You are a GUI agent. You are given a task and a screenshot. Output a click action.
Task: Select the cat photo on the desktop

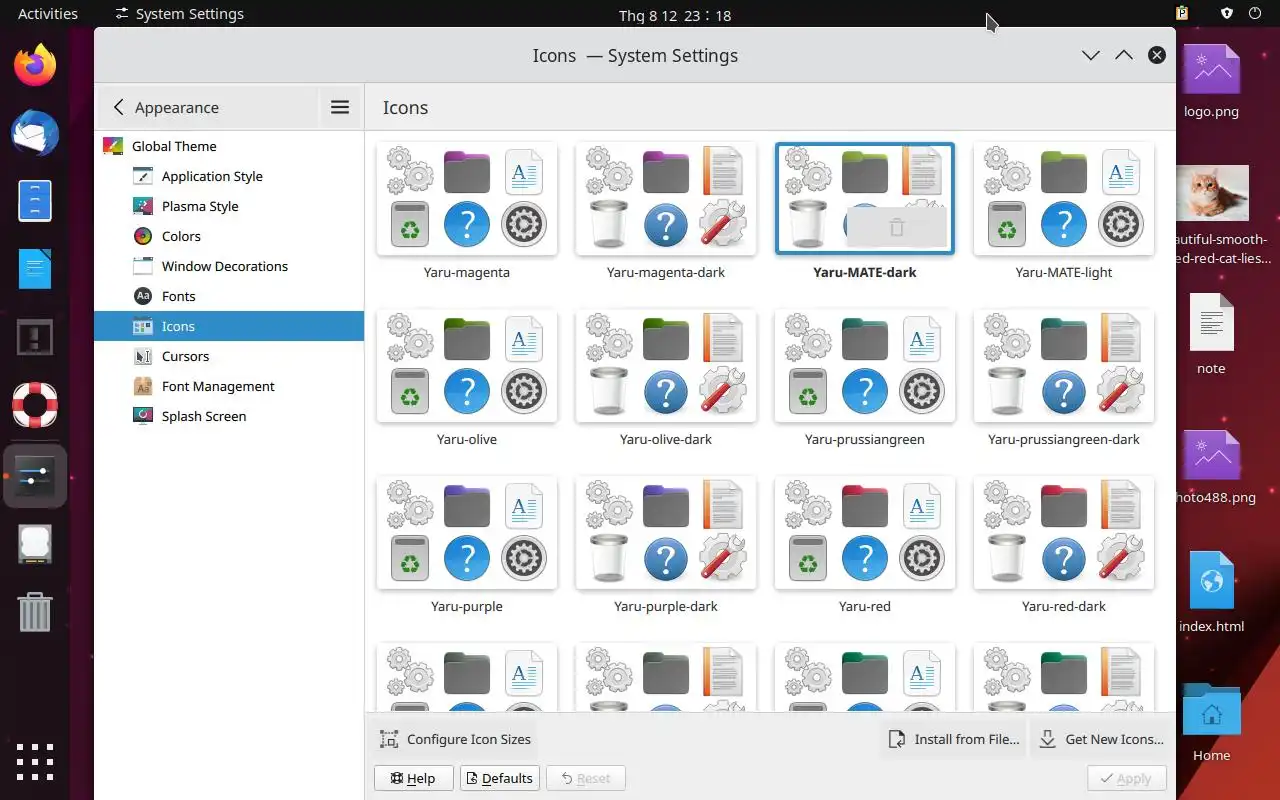(x=1211, y=215)
